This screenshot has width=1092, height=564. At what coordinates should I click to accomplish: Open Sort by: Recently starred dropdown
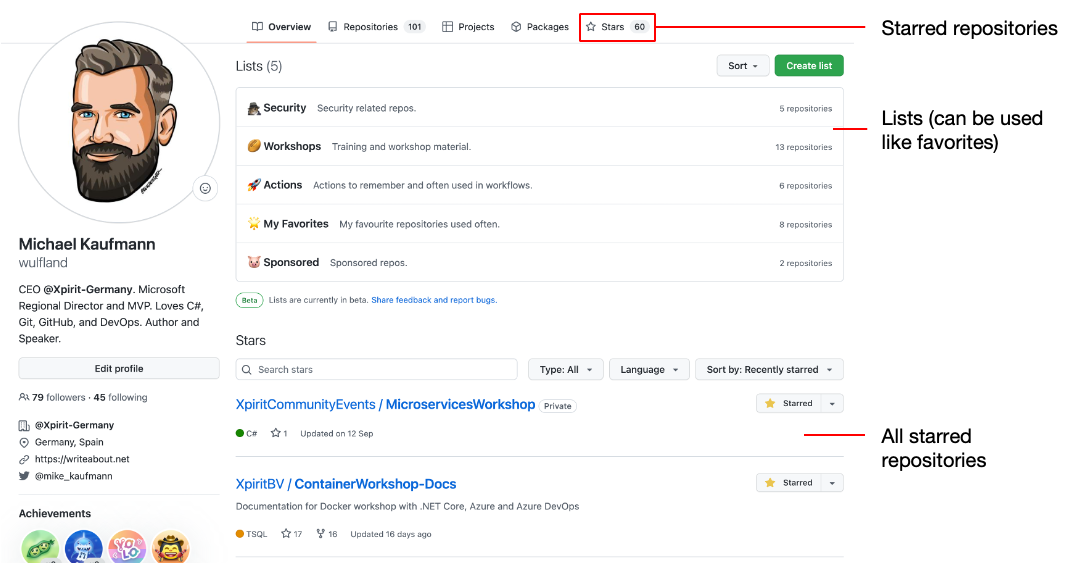(x=769, y=370)
